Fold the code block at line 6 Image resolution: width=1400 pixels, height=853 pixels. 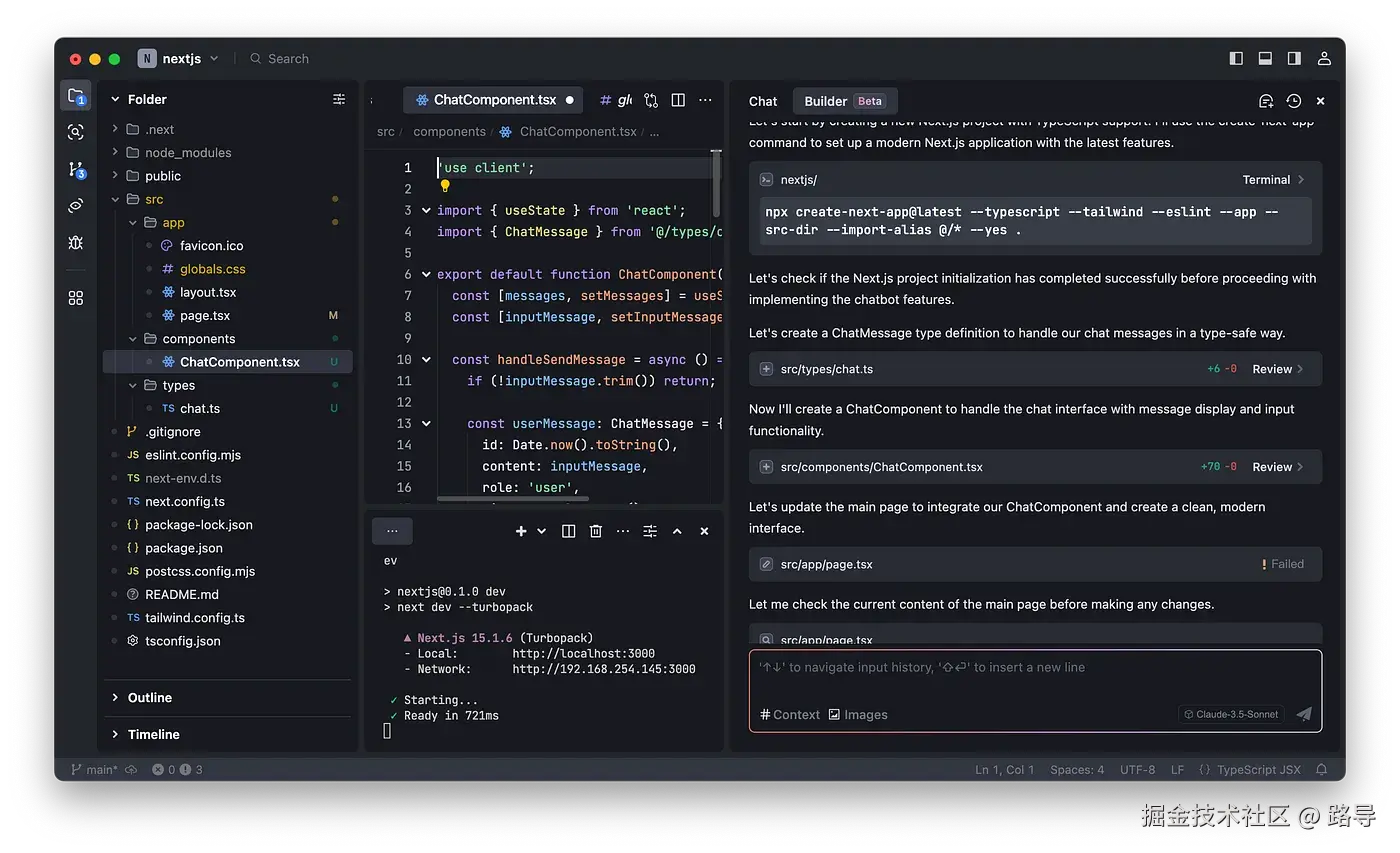pyautogui.click(x=427, y=274)
